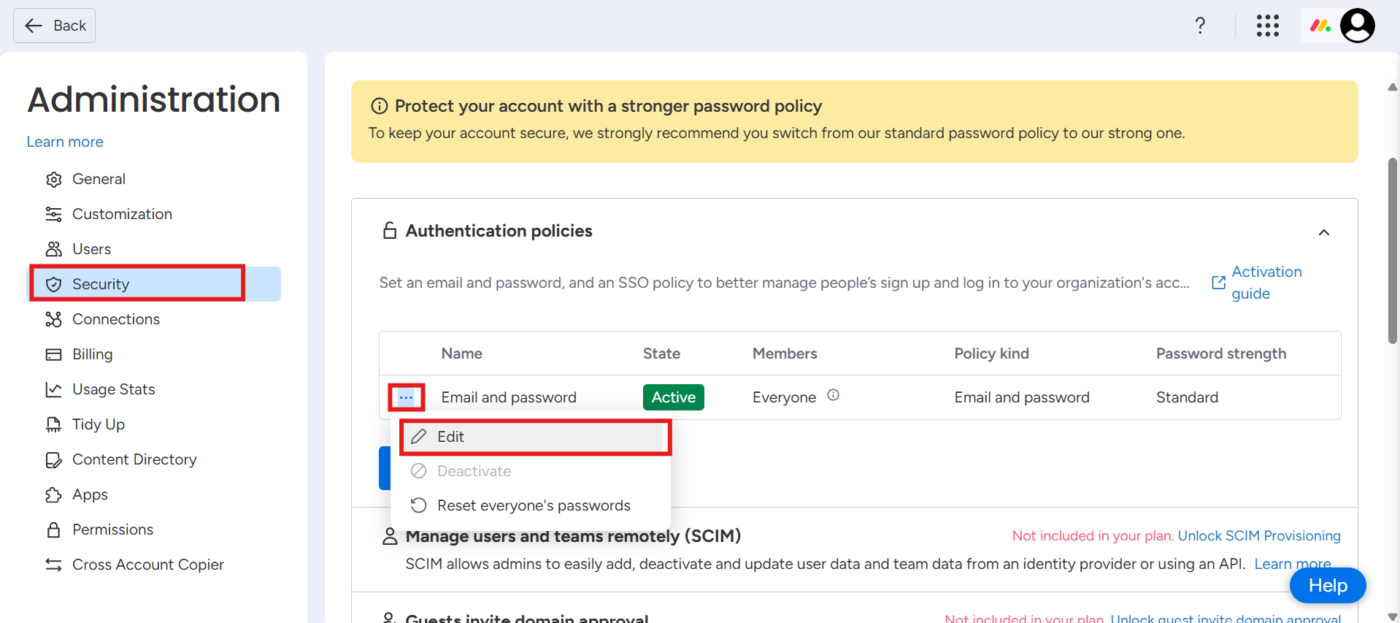
Task: Click the Activation guide external link icon
Action: (x=1218, y=283)
